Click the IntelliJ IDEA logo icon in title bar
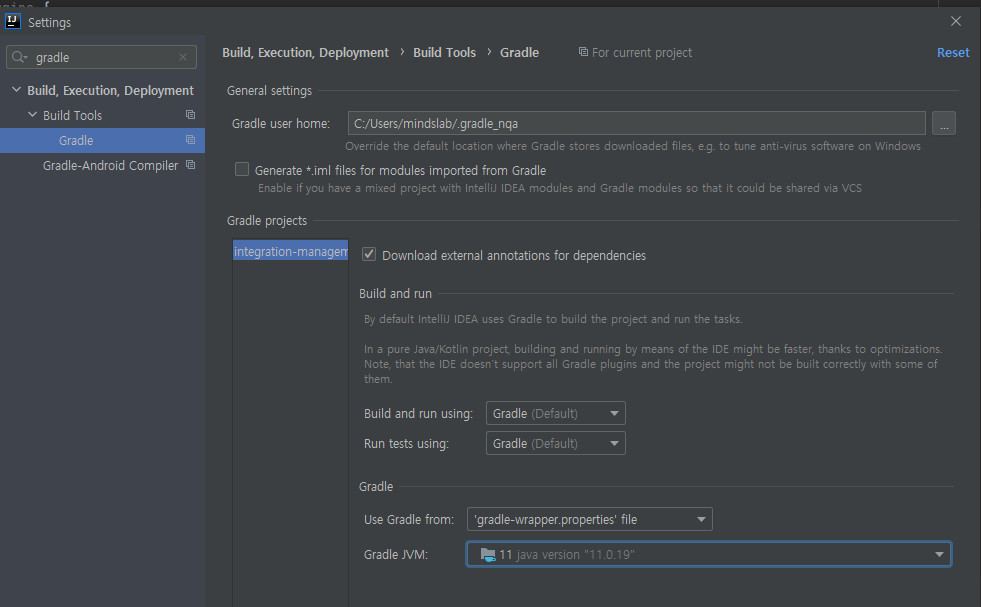Viewport: 981px width, 607px height. click(13, 21)
